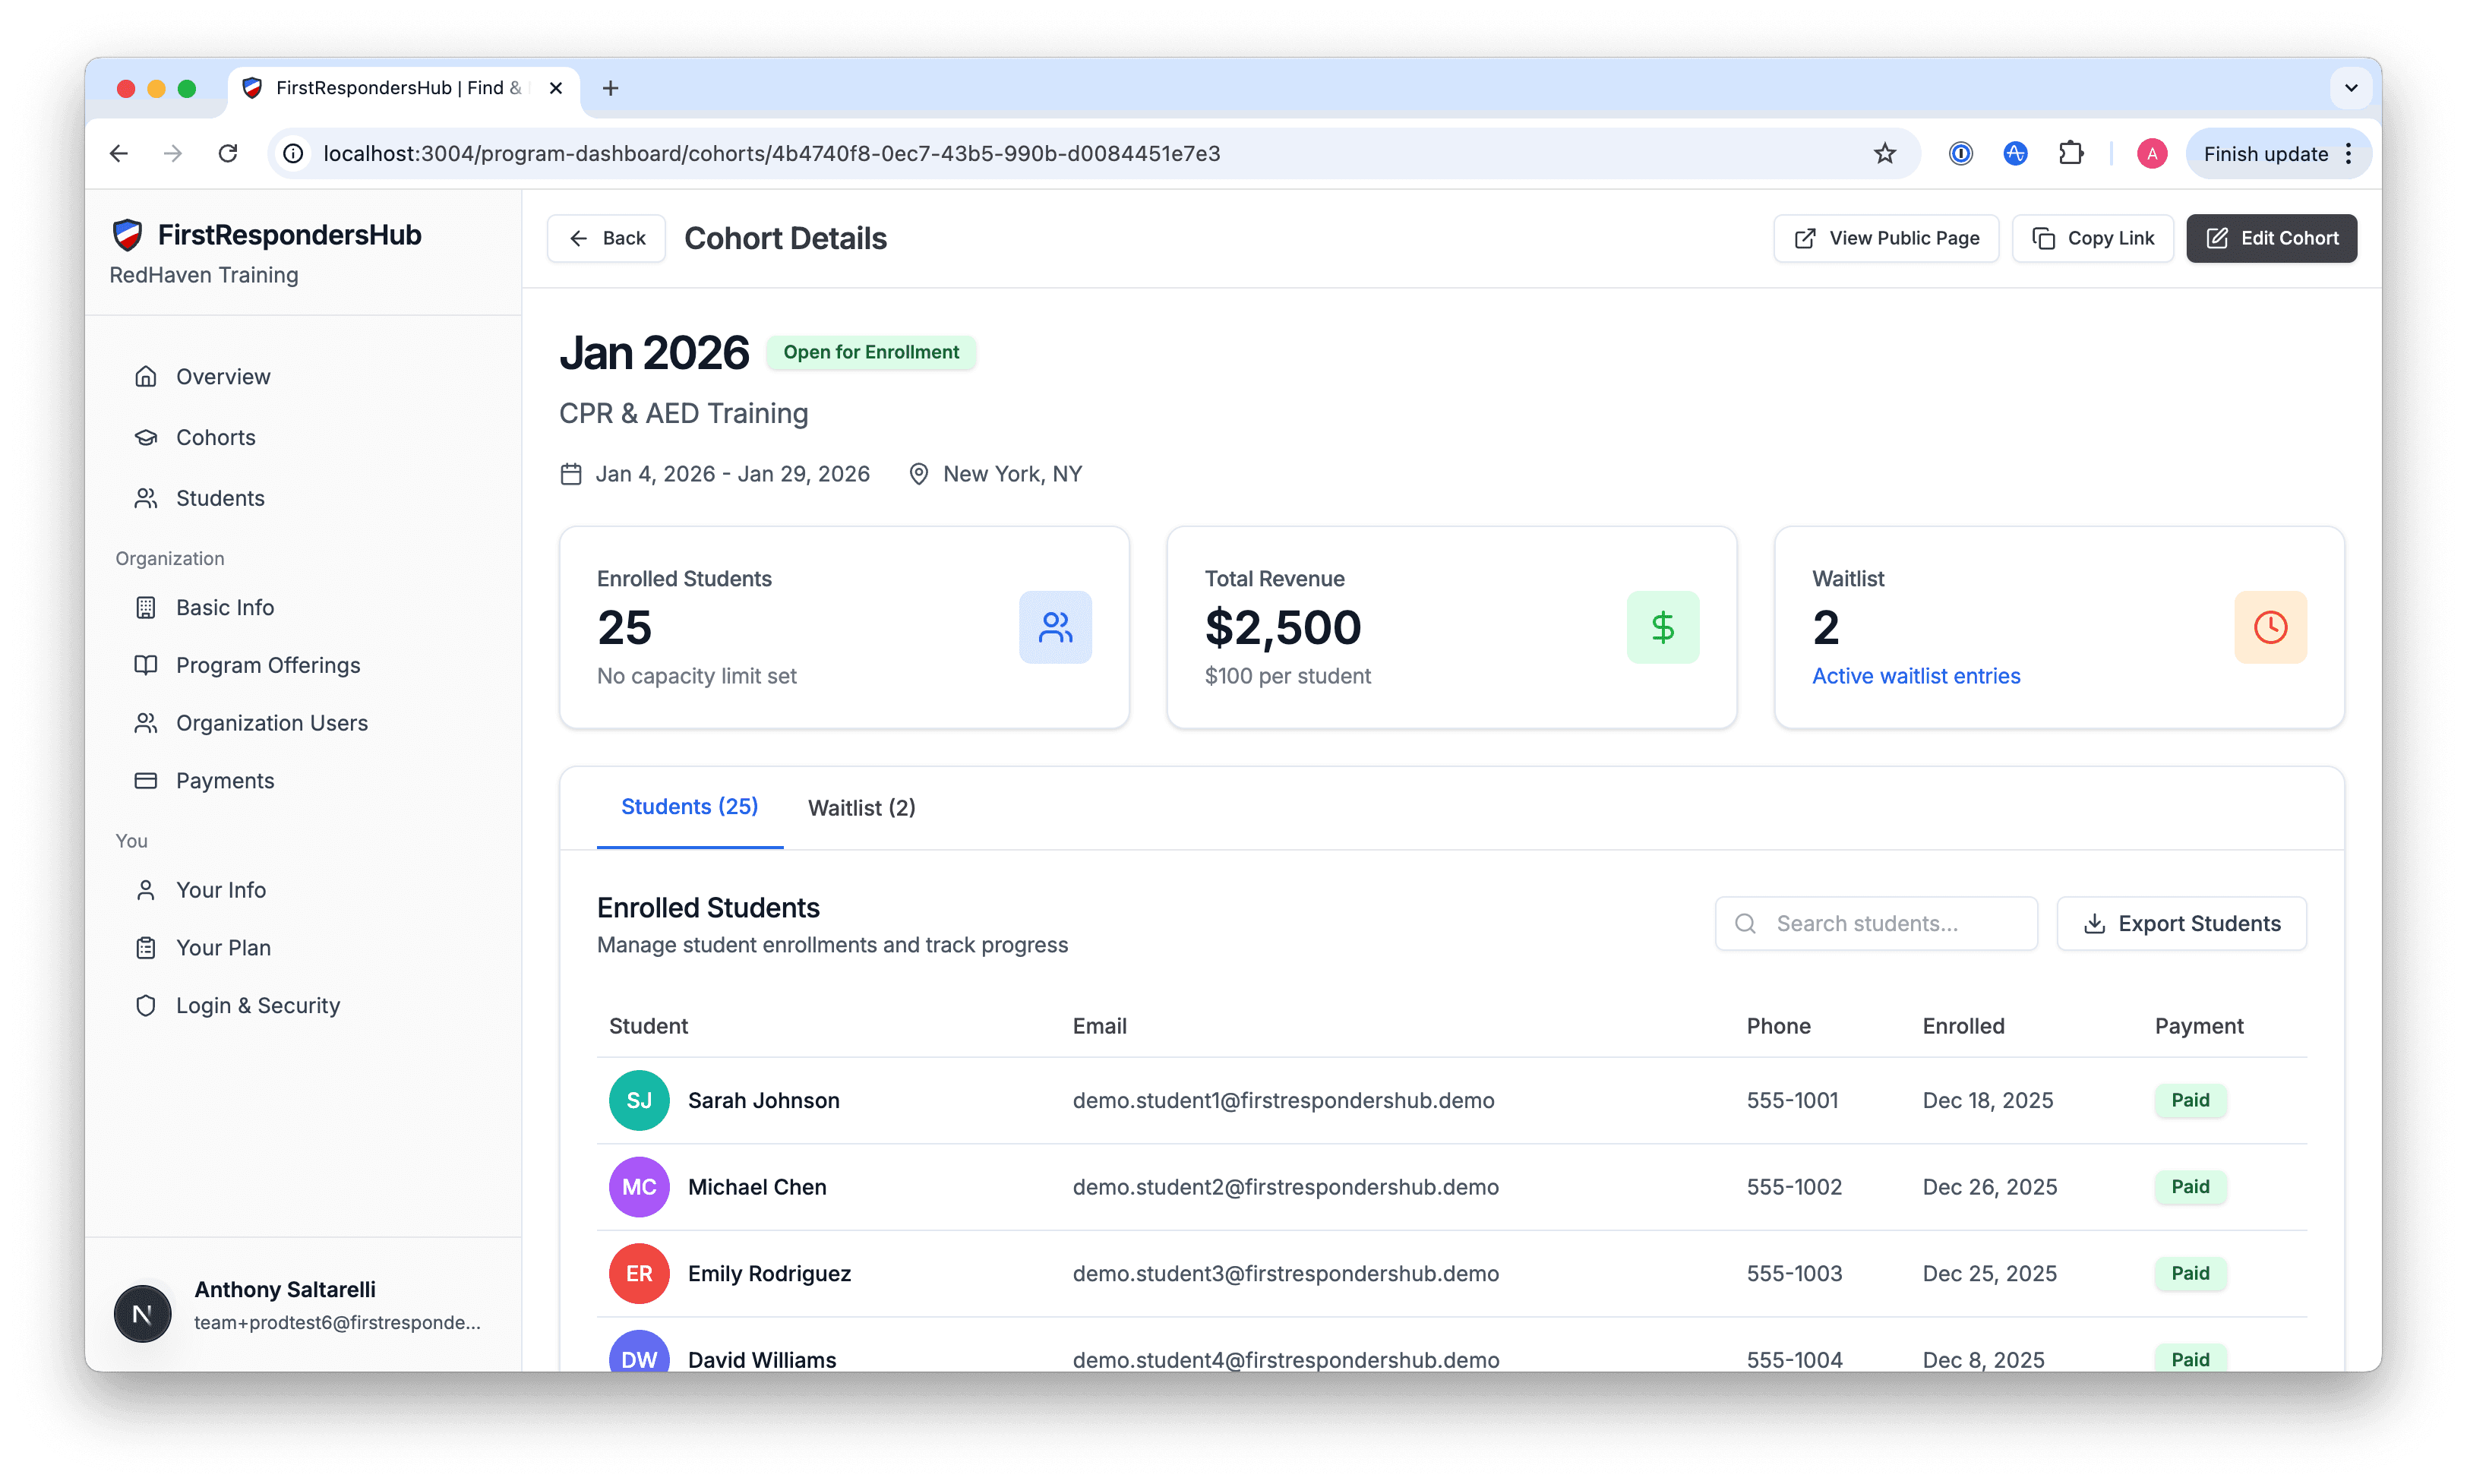The height and width of the screenshot is (1484, 2467).
Task: Click the Cohorts graduation cap icon in sidebar
Action: click(146, 437)
